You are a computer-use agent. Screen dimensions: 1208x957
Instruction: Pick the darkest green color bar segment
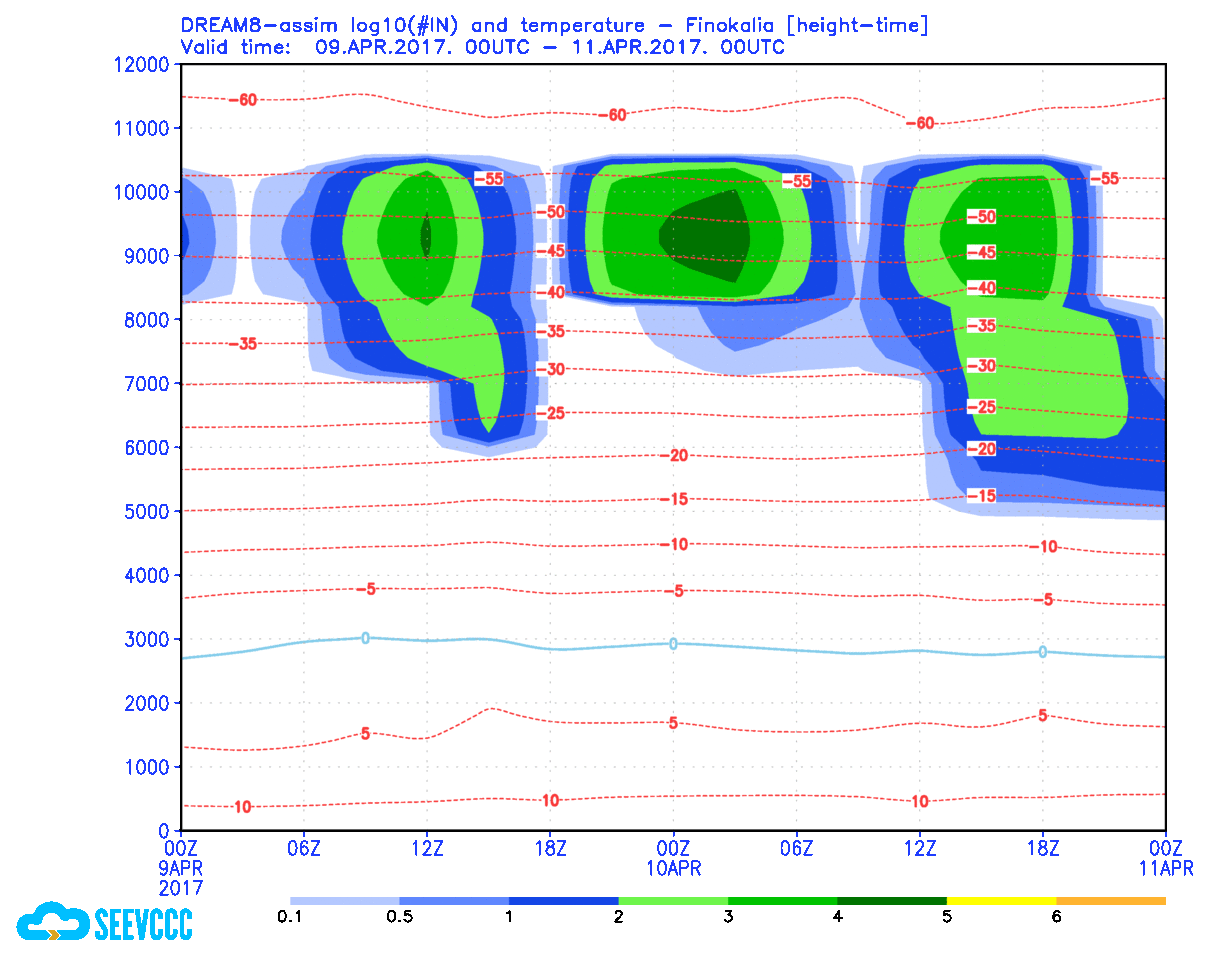click(891, 901)
